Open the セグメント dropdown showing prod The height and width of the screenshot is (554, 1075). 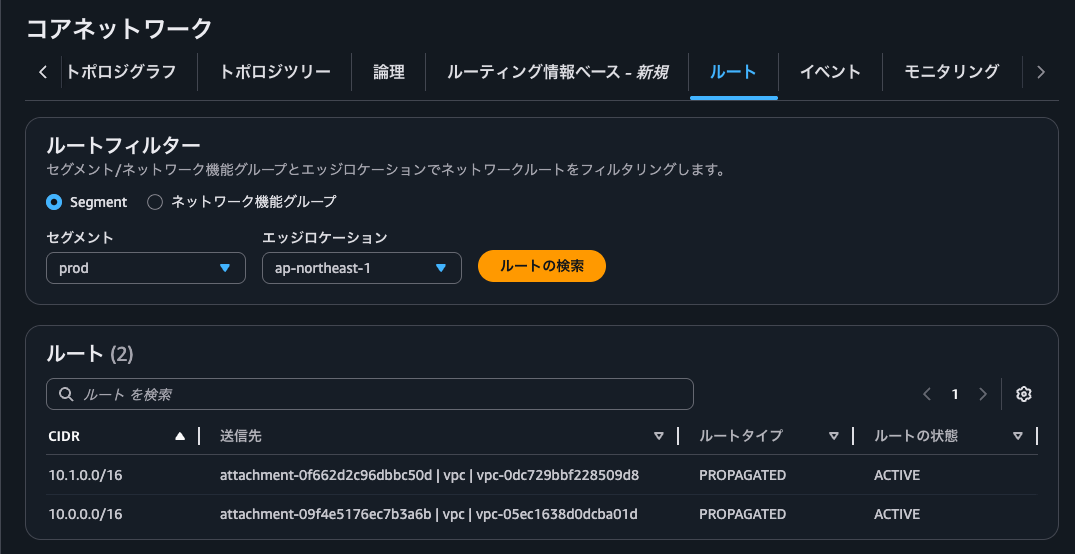coord(146,268)
